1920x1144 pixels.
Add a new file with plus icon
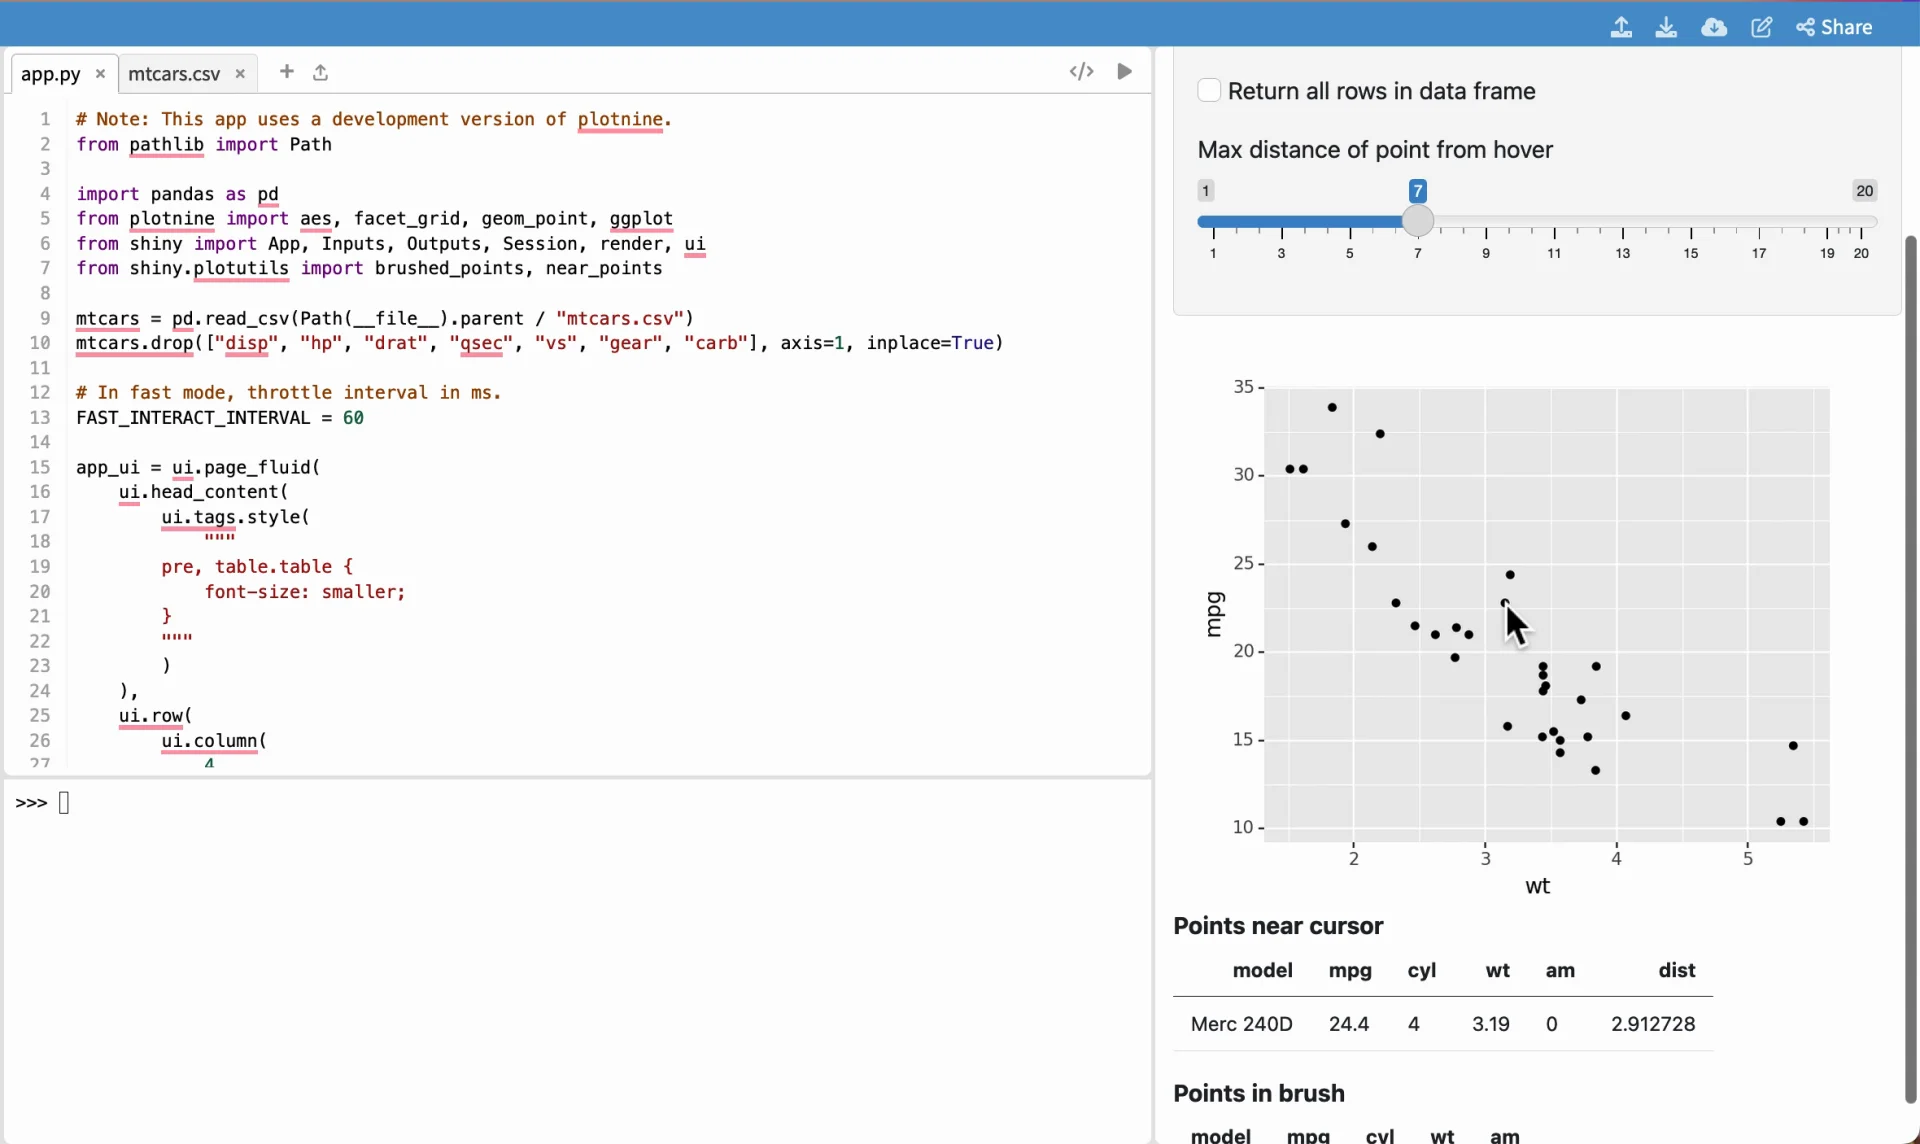click(x=287, y=71)
